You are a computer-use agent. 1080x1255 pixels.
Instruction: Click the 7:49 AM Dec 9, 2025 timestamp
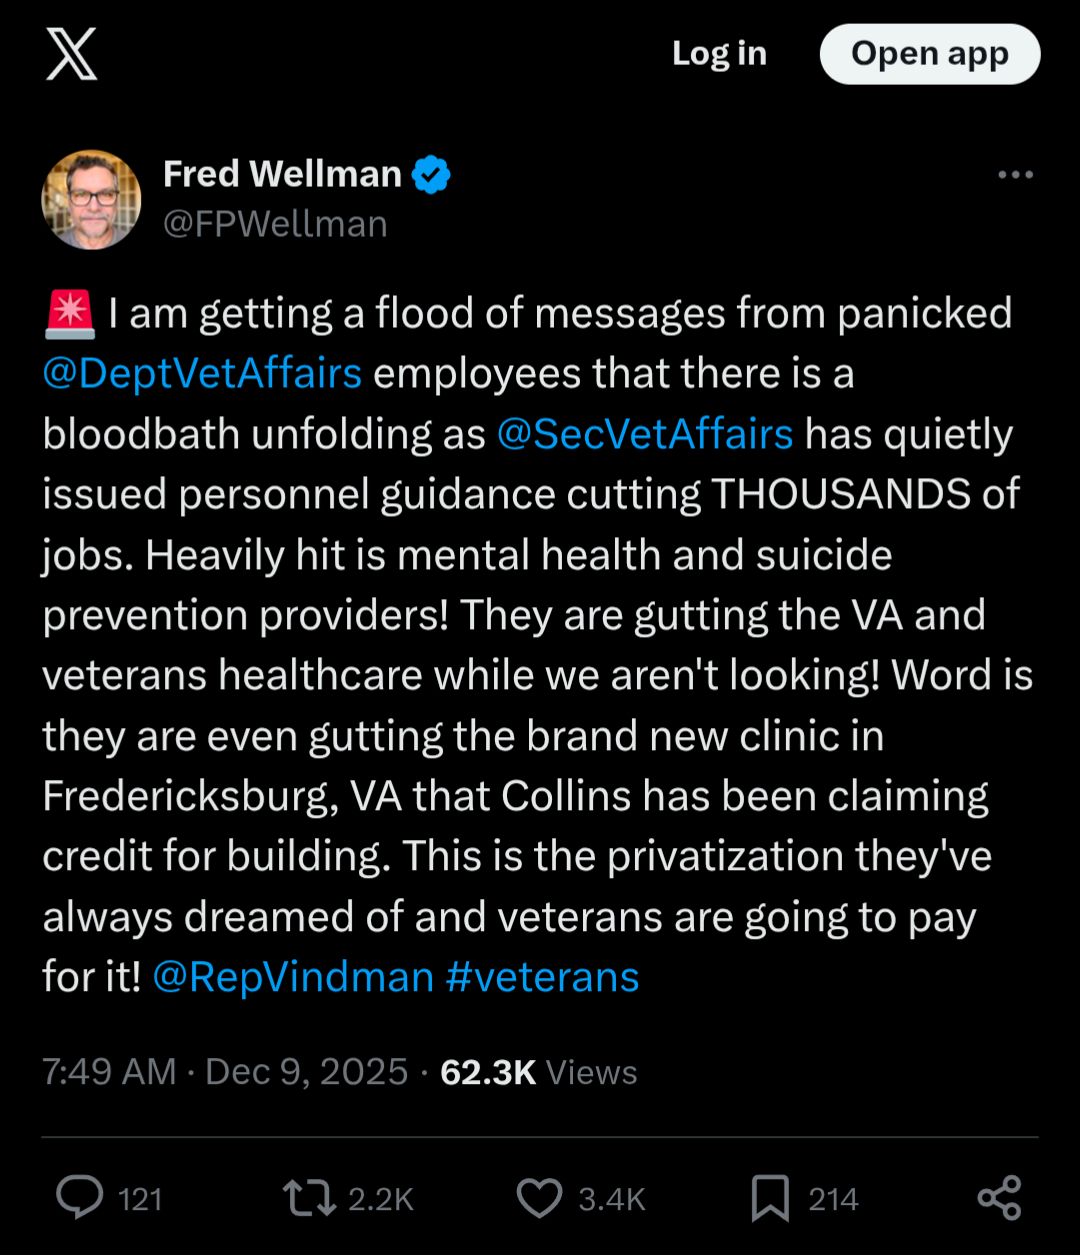point(225,1072)
